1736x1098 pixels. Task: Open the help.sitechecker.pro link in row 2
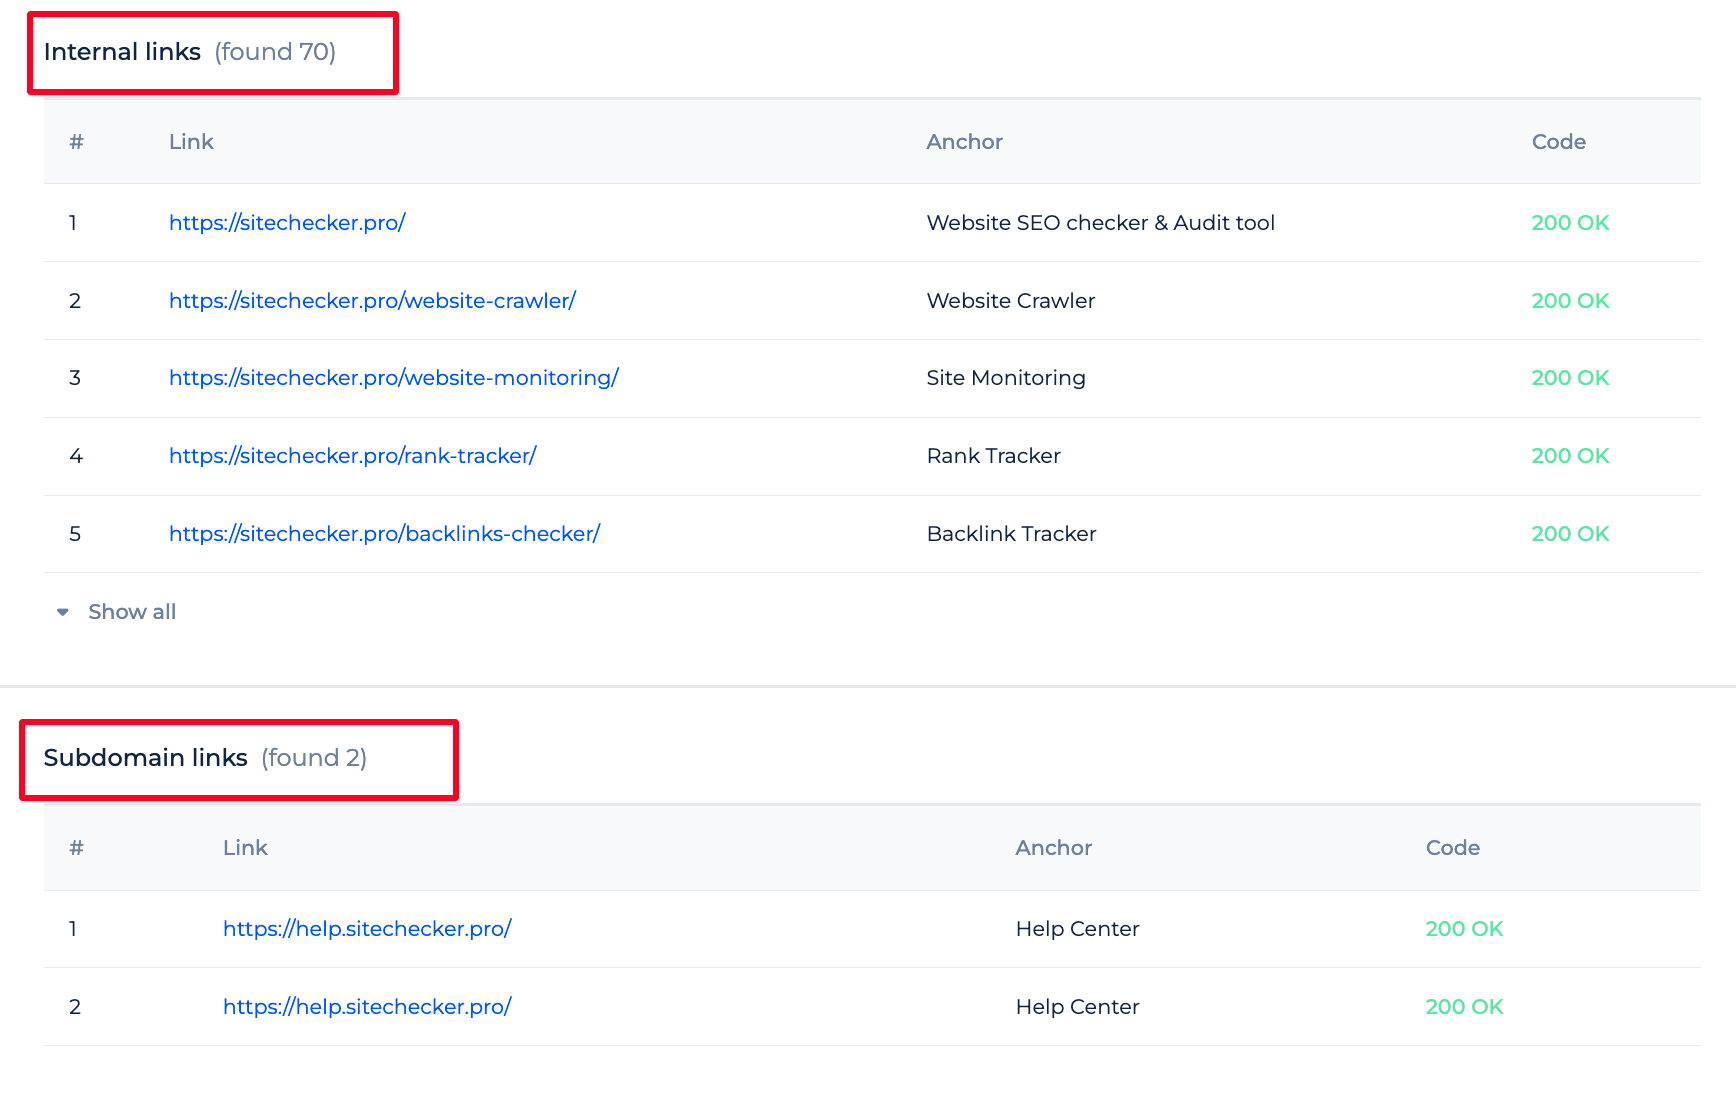[x=367, y=1007]
